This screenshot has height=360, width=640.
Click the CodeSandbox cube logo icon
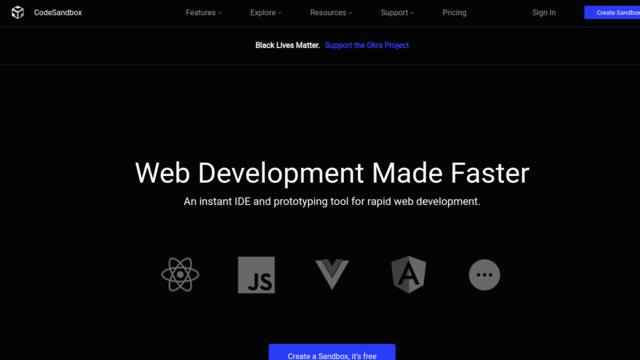18,13
